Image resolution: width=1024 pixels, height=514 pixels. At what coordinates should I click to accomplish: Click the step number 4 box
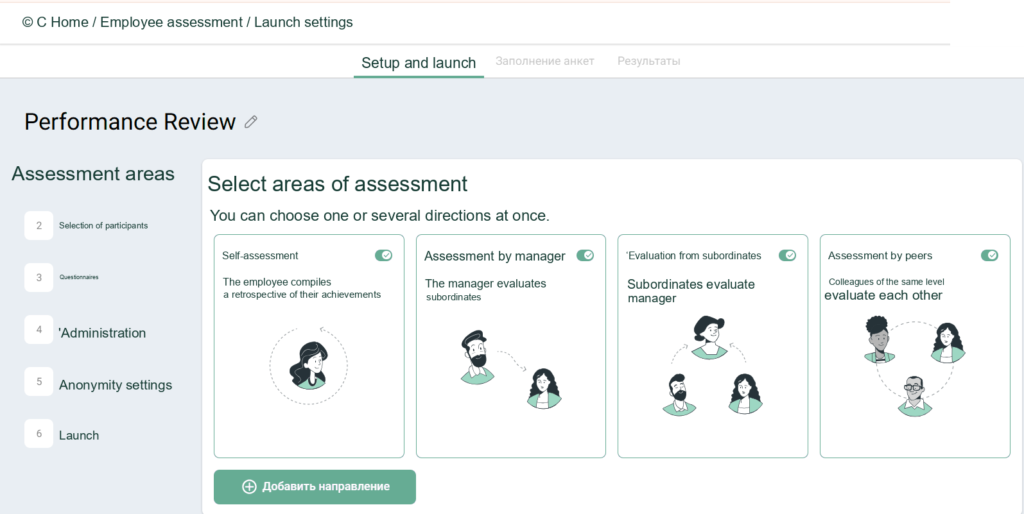39,330
